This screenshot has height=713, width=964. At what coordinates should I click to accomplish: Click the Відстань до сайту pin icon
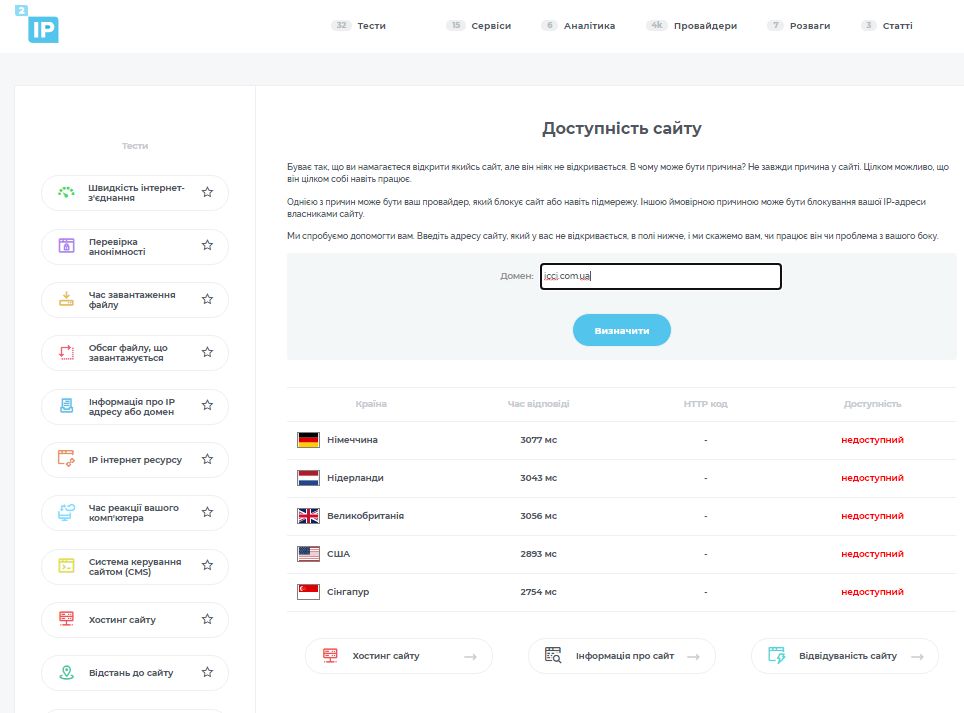tap(67, 673)
